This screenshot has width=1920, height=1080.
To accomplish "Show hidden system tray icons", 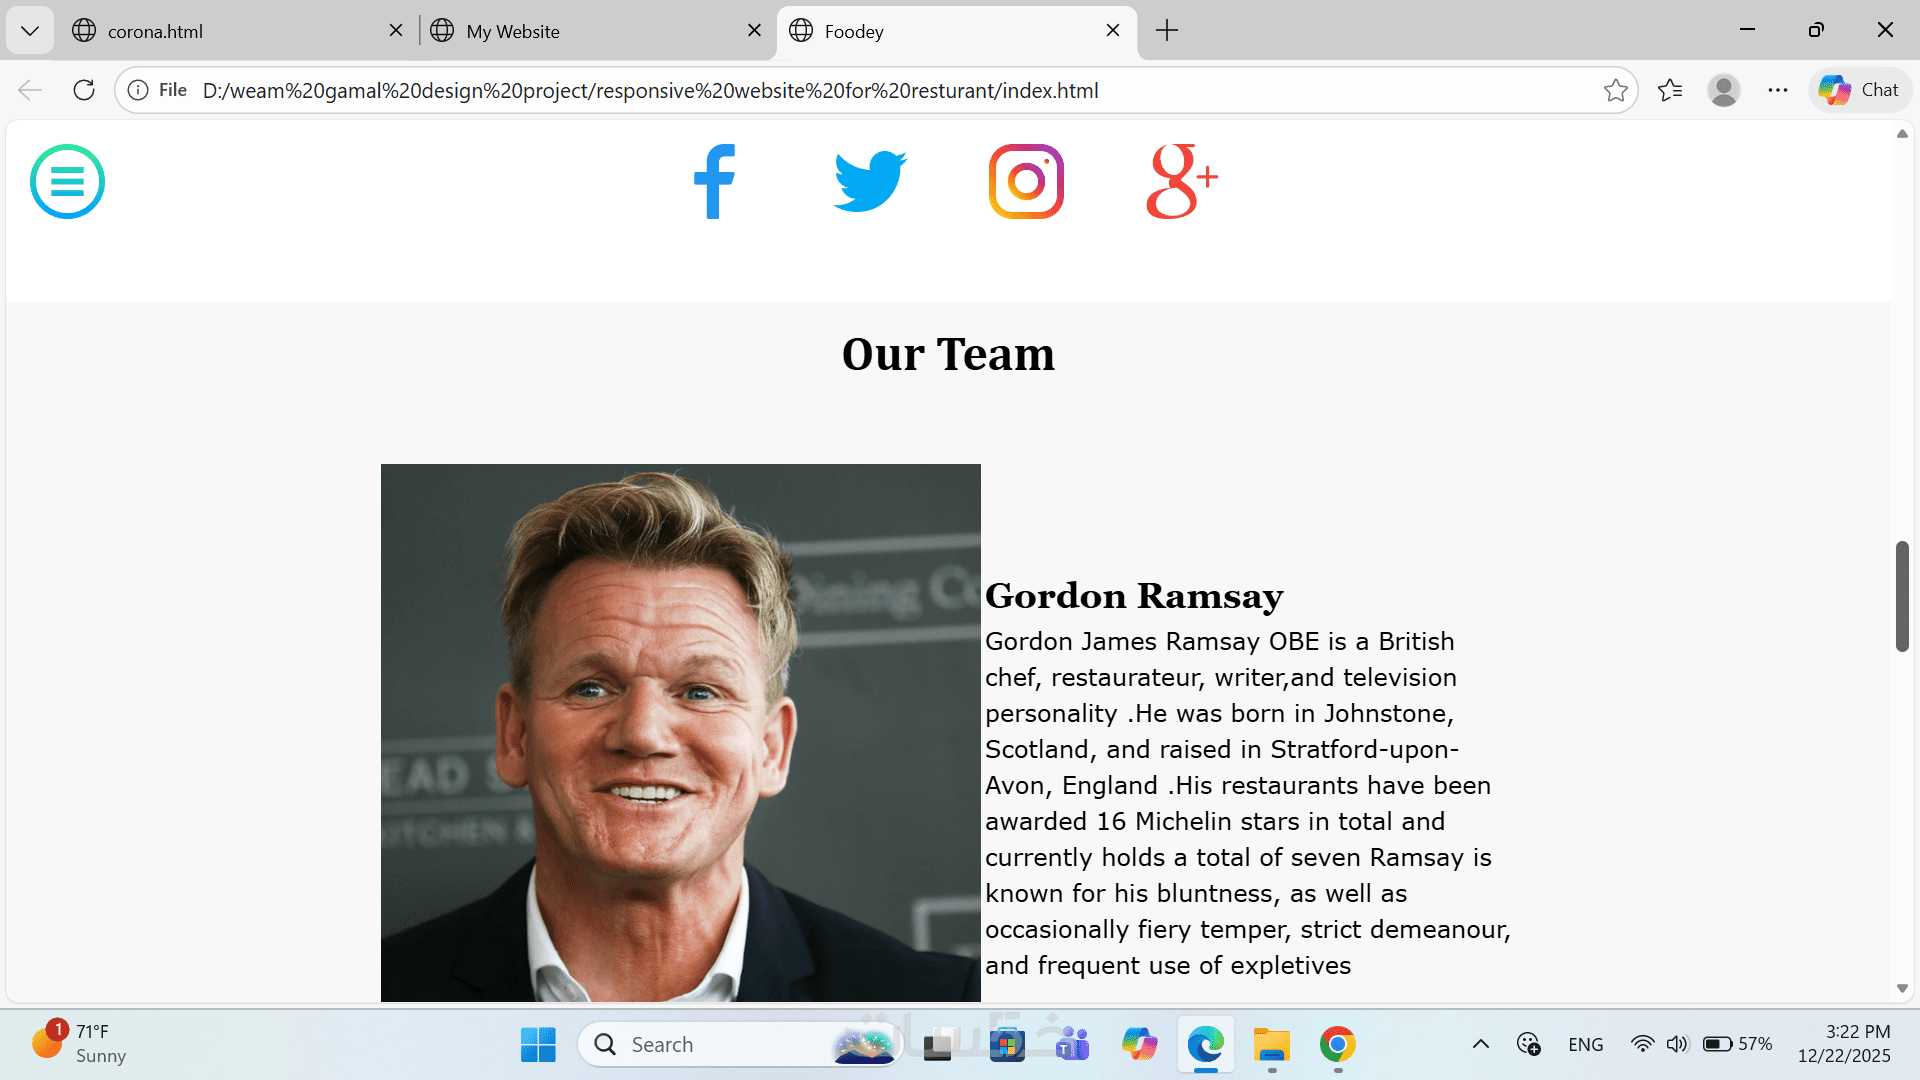I will [x=1481, y=1044].
